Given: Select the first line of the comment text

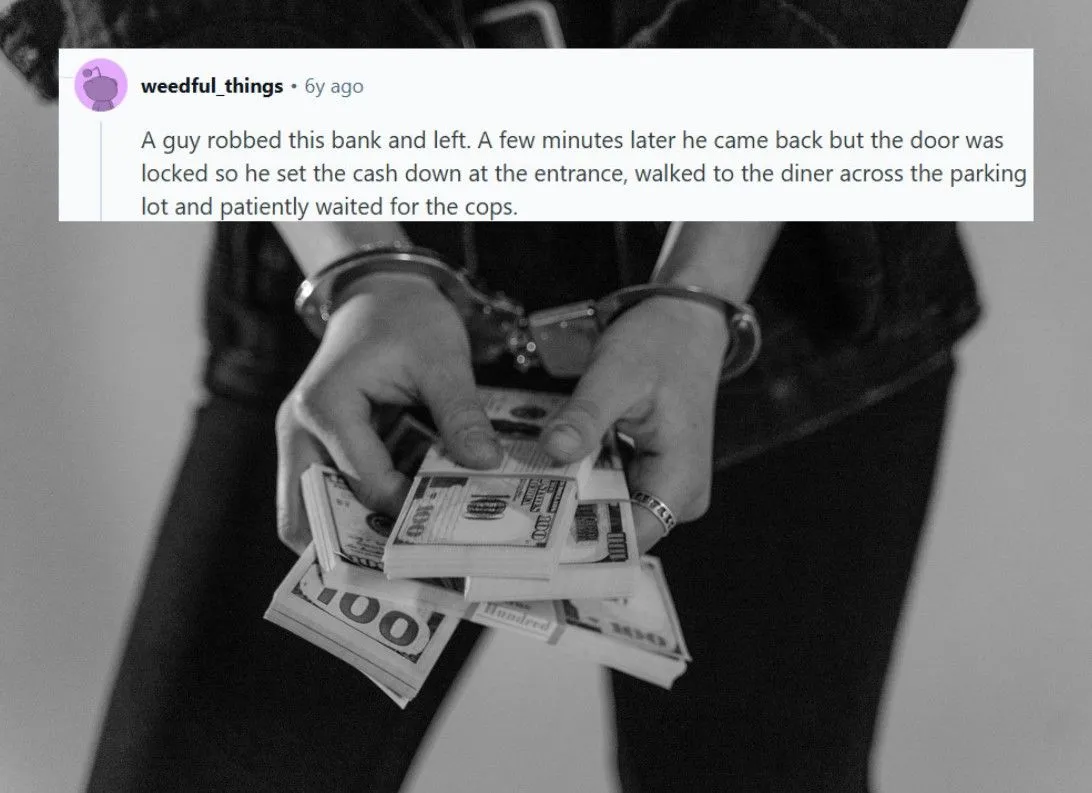Looking at the screenshot, I should [572, 141].
